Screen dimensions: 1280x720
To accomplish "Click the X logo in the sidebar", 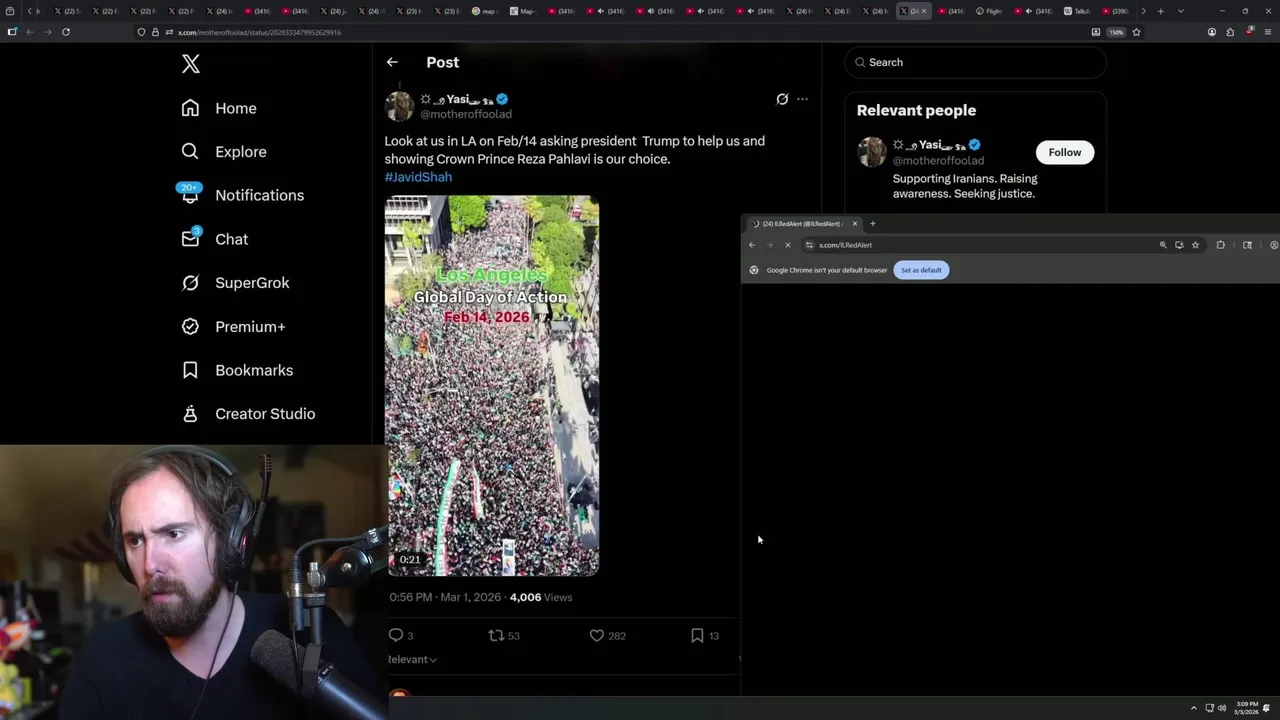I will click(191, 64).
